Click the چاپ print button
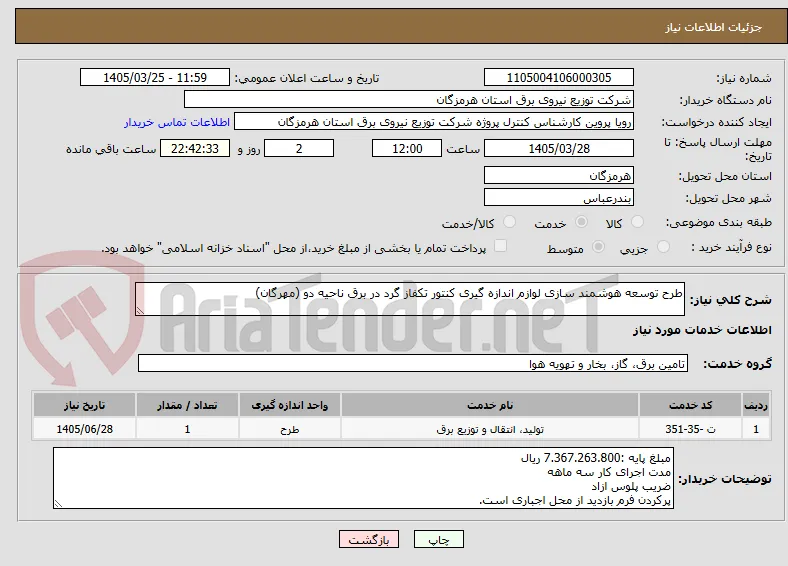This screenshot has width=788, height=566. [439, 539]
